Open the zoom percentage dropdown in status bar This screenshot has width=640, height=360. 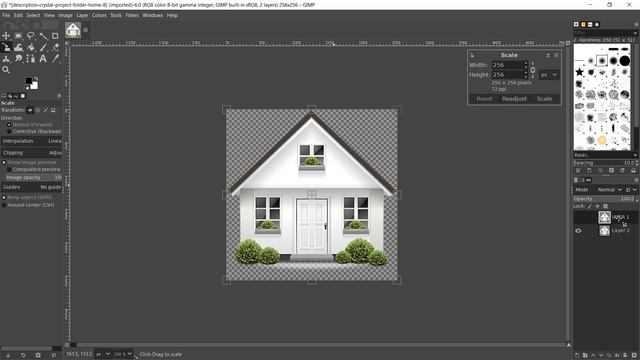122,354
